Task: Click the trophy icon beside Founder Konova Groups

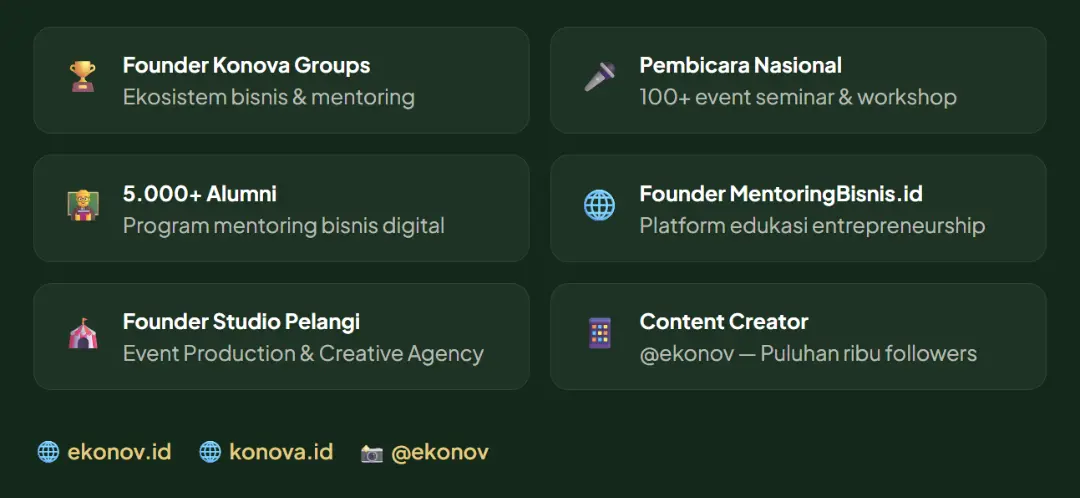Action: click(x=83, y=76)
